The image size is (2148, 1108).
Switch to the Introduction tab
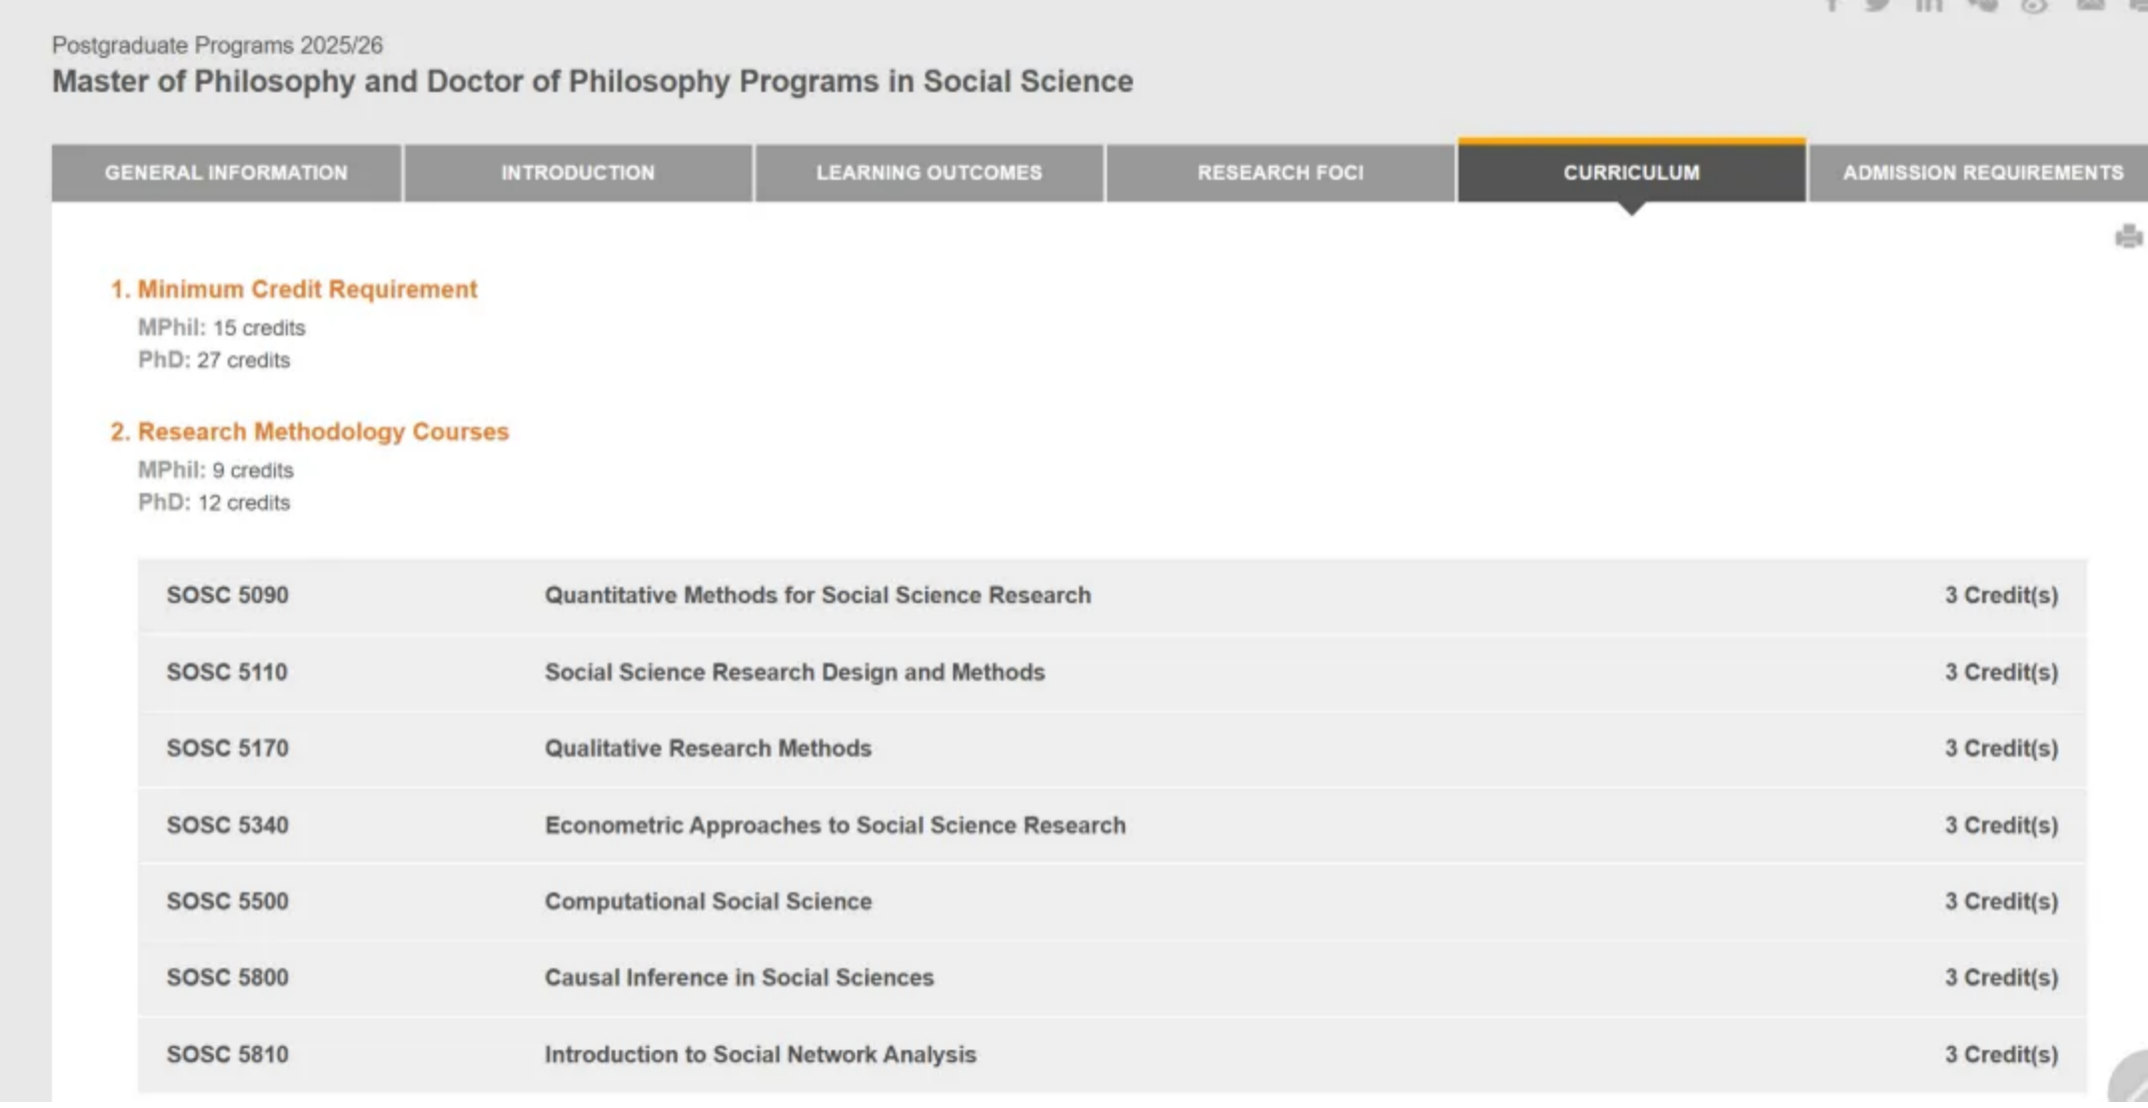(578, 173)
